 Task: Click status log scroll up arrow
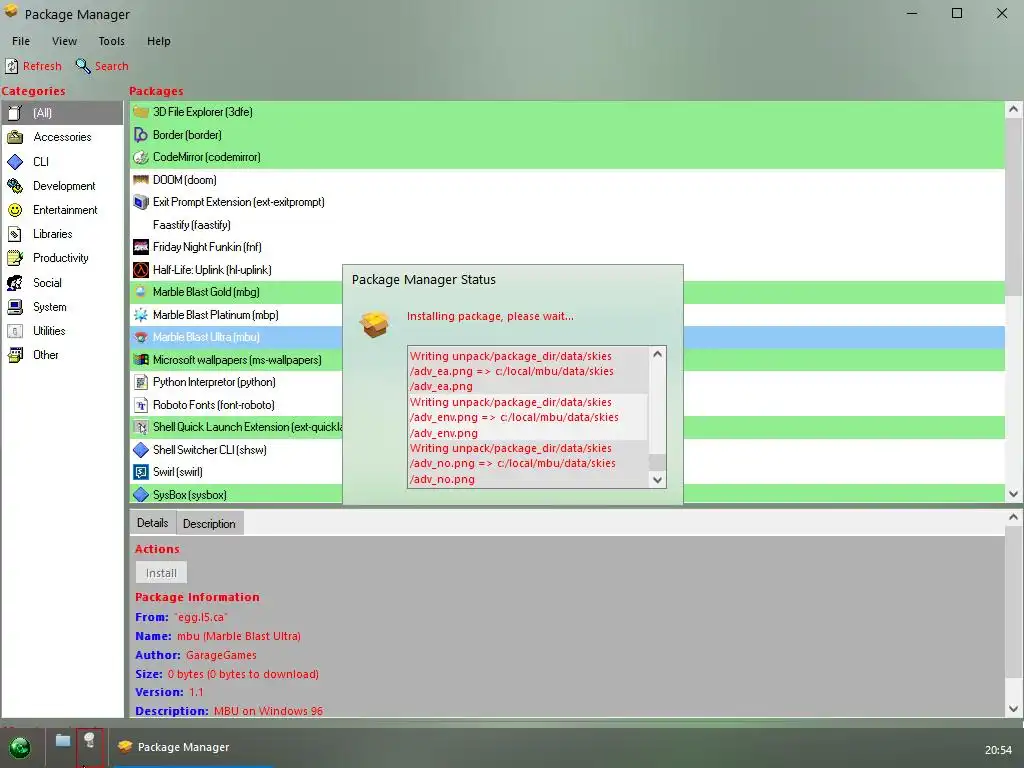(x=658, y=354)
